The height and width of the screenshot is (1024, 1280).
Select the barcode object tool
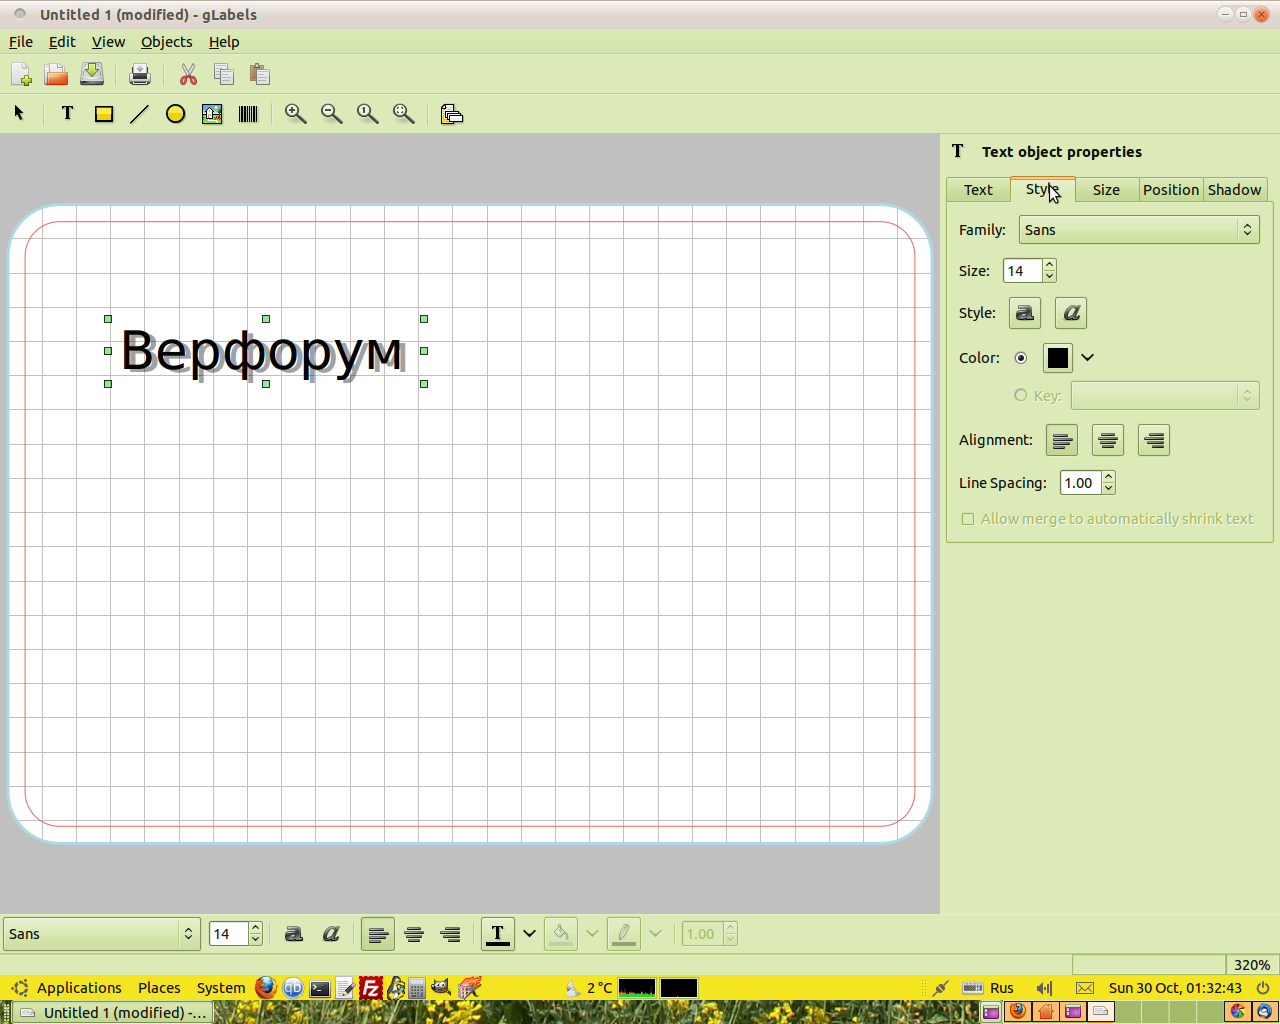click(x=248, y=114)
